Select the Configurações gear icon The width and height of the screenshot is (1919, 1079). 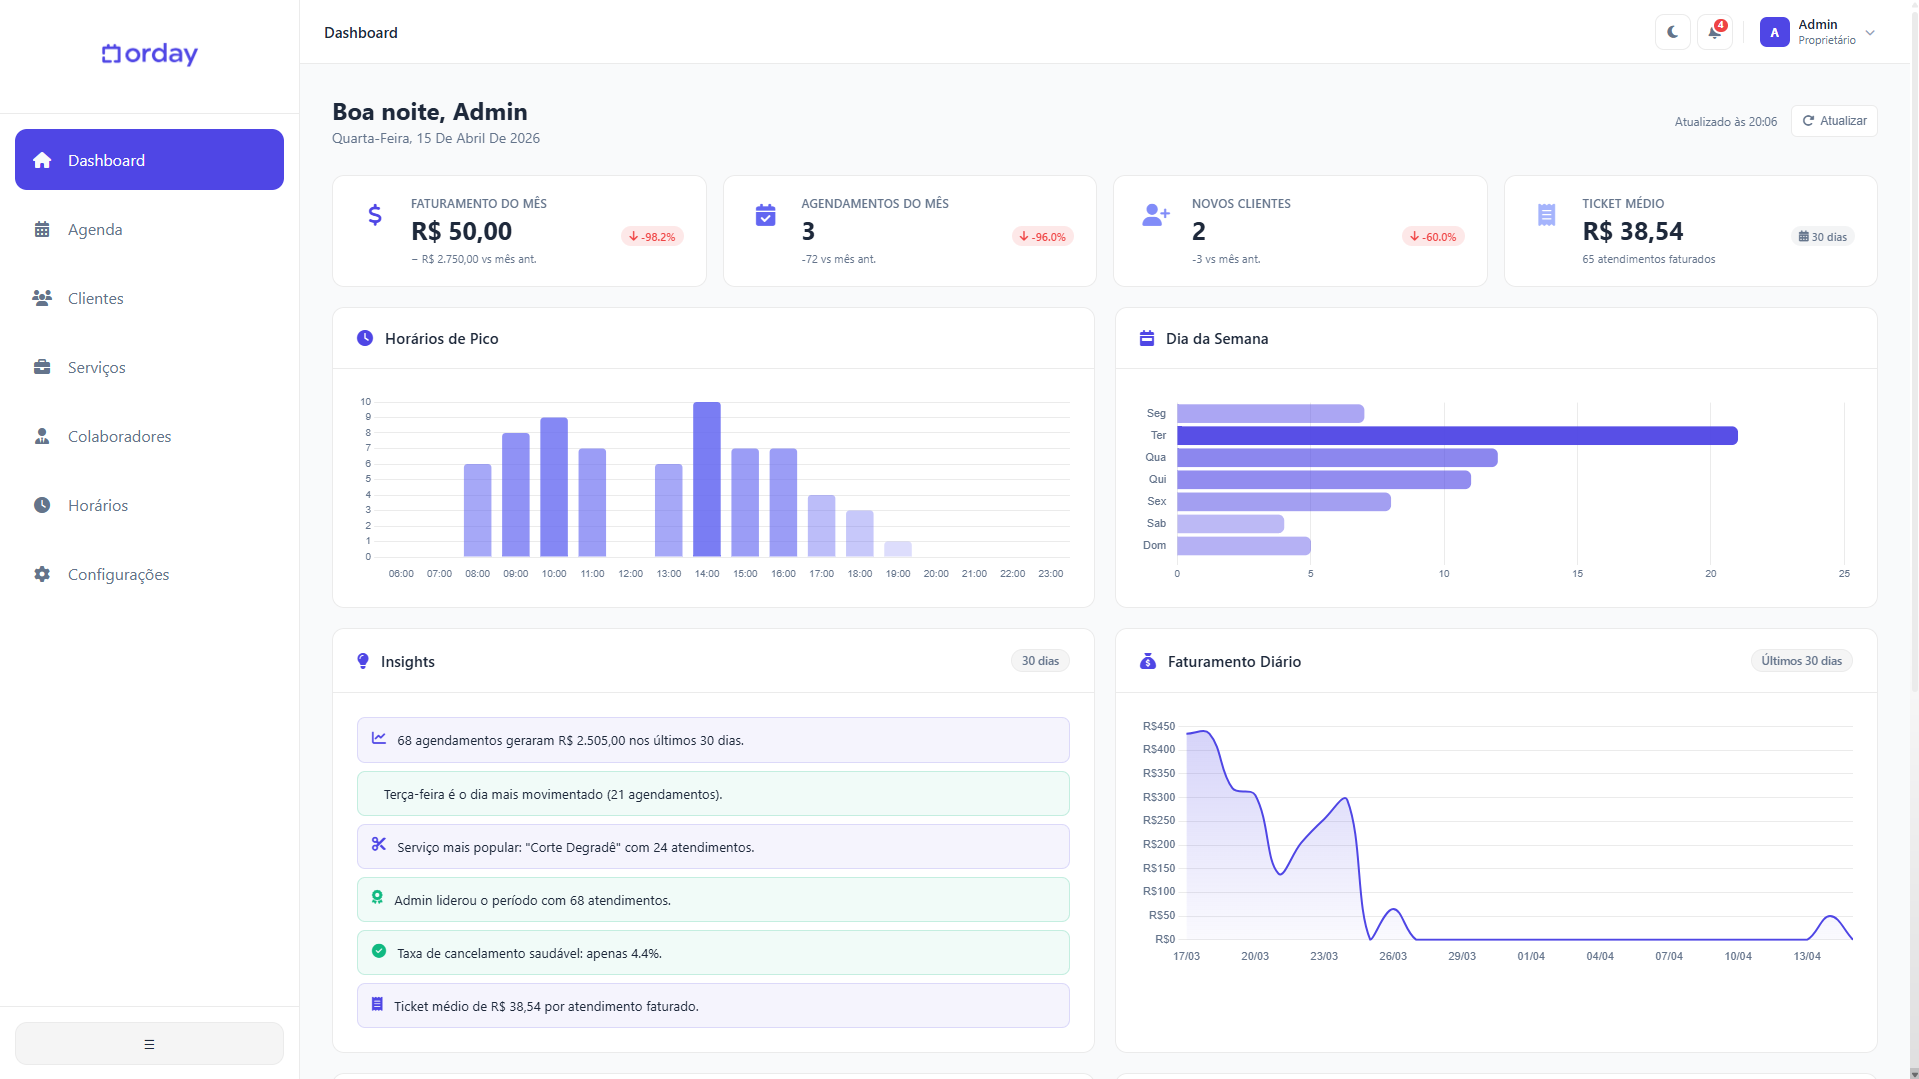tap(41, 574)
